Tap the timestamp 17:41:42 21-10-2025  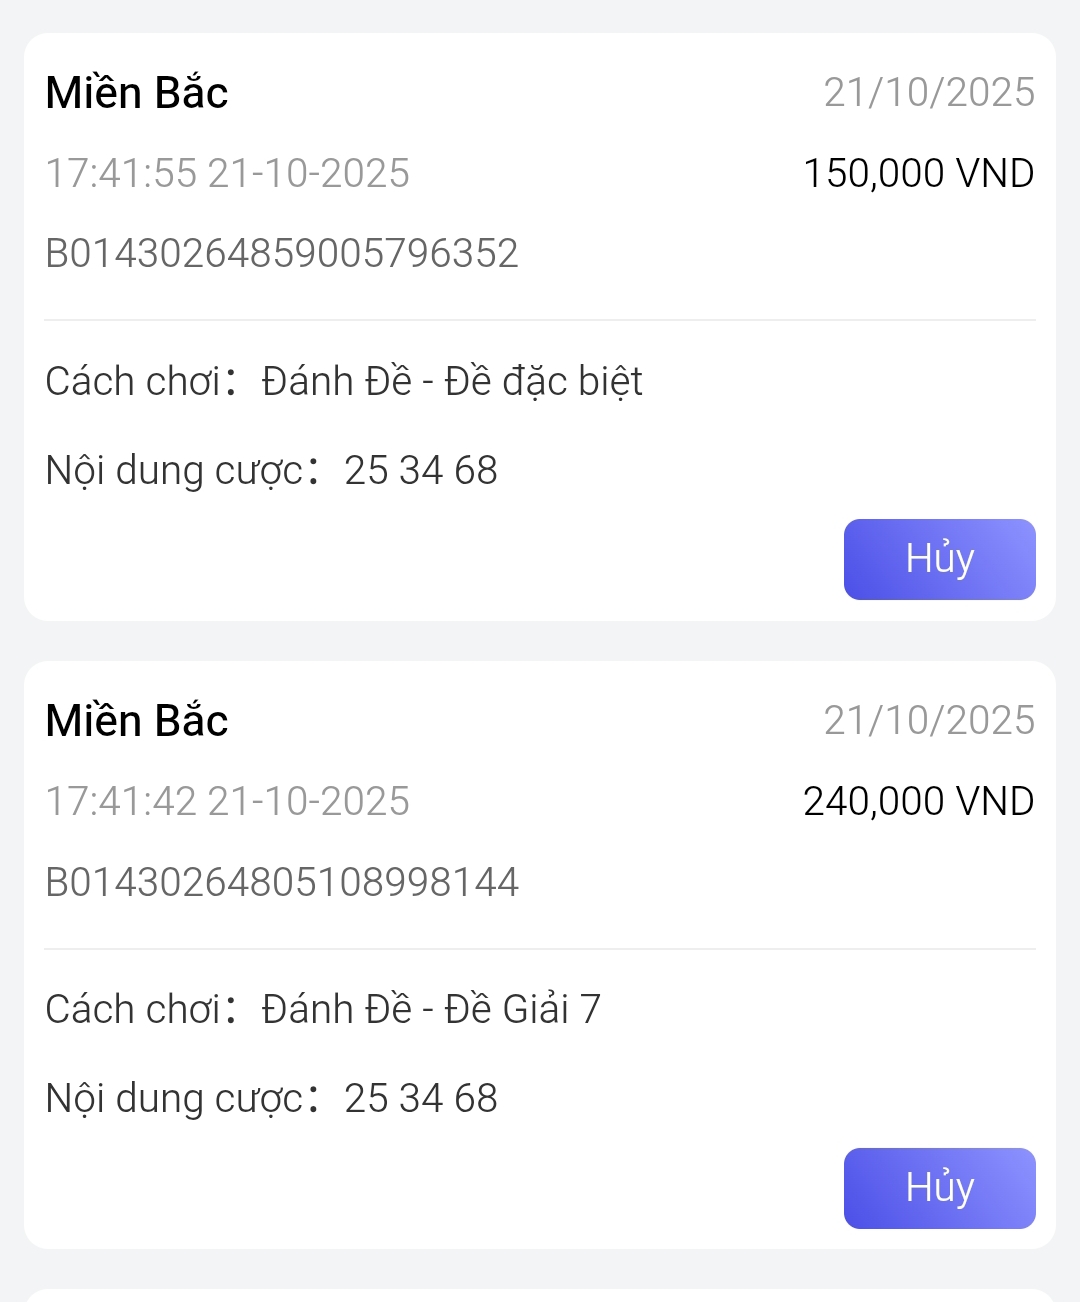pos(228,801)
